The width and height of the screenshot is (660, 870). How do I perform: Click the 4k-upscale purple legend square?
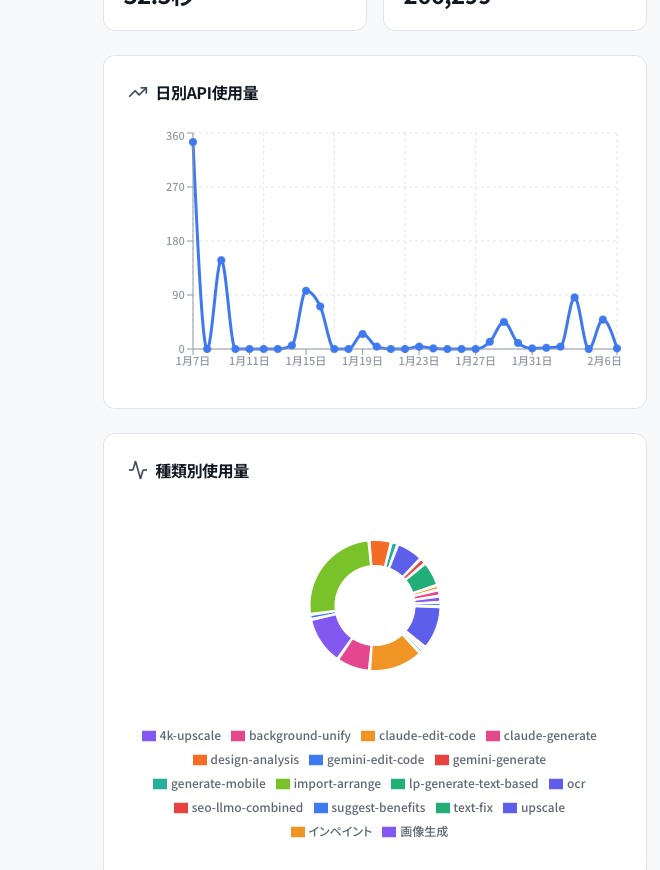pyautogui.click(x=149, y=736)
